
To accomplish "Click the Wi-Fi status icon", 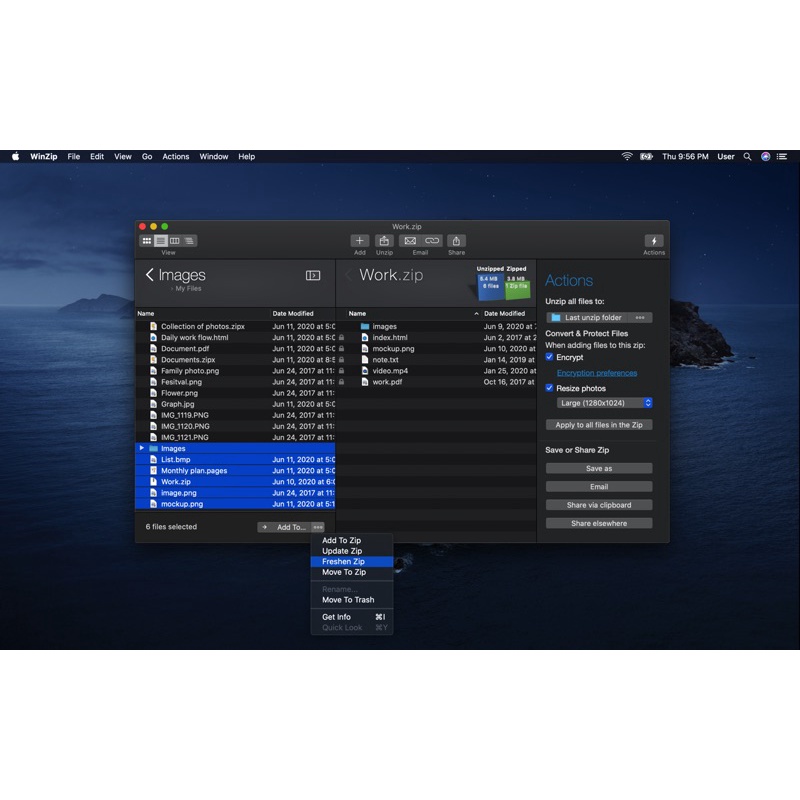I will point(627,157).
